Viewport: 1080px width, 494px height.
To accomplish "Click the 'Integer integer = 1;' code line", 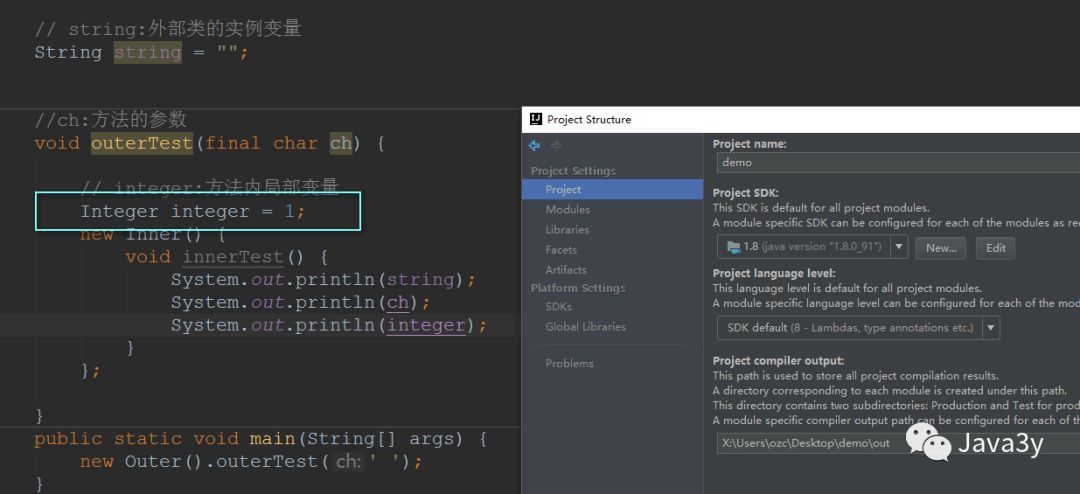I will click(x=192, y=212).
